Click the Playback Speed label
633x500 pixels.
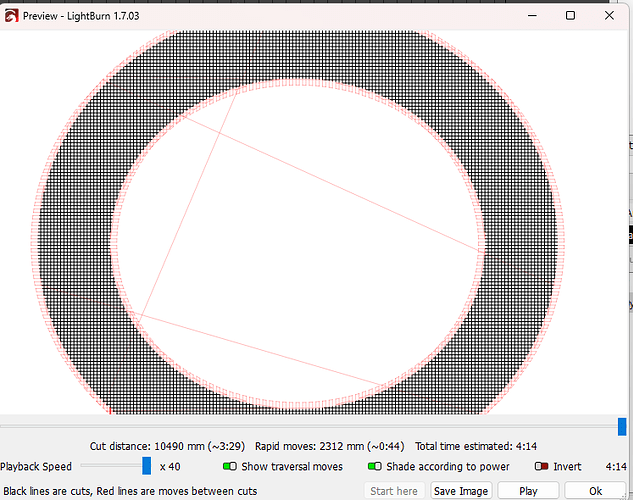pos(36,467)
